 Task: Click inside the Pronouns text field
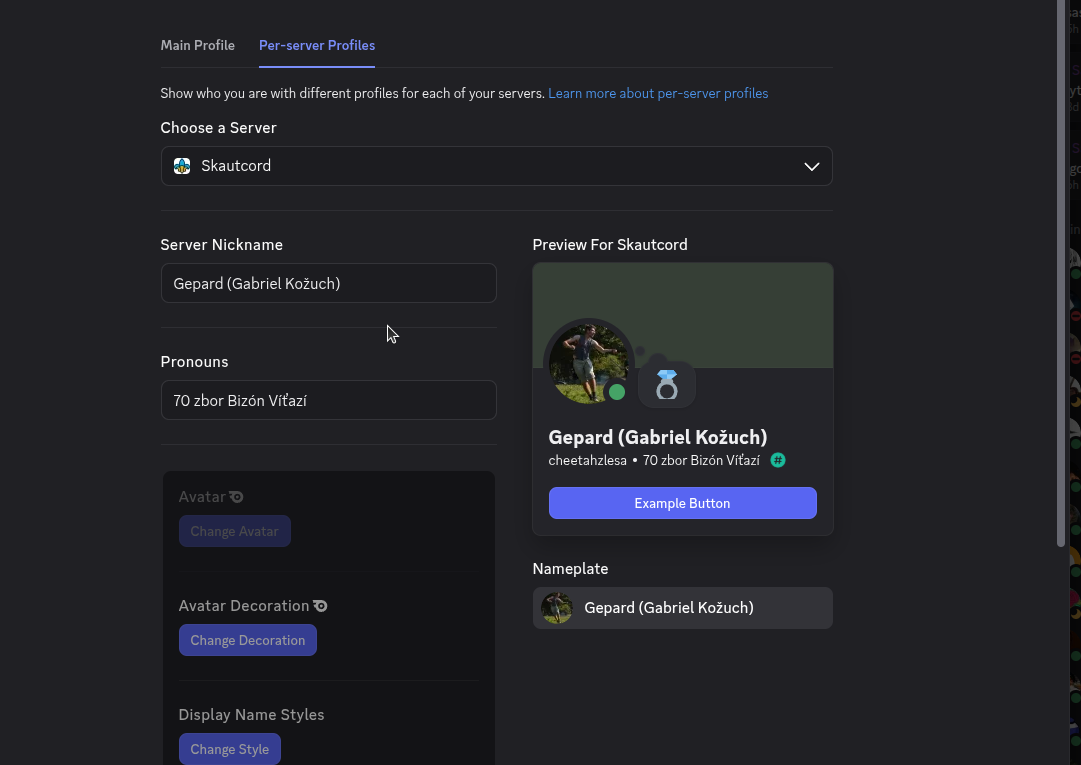coord(328,400)
